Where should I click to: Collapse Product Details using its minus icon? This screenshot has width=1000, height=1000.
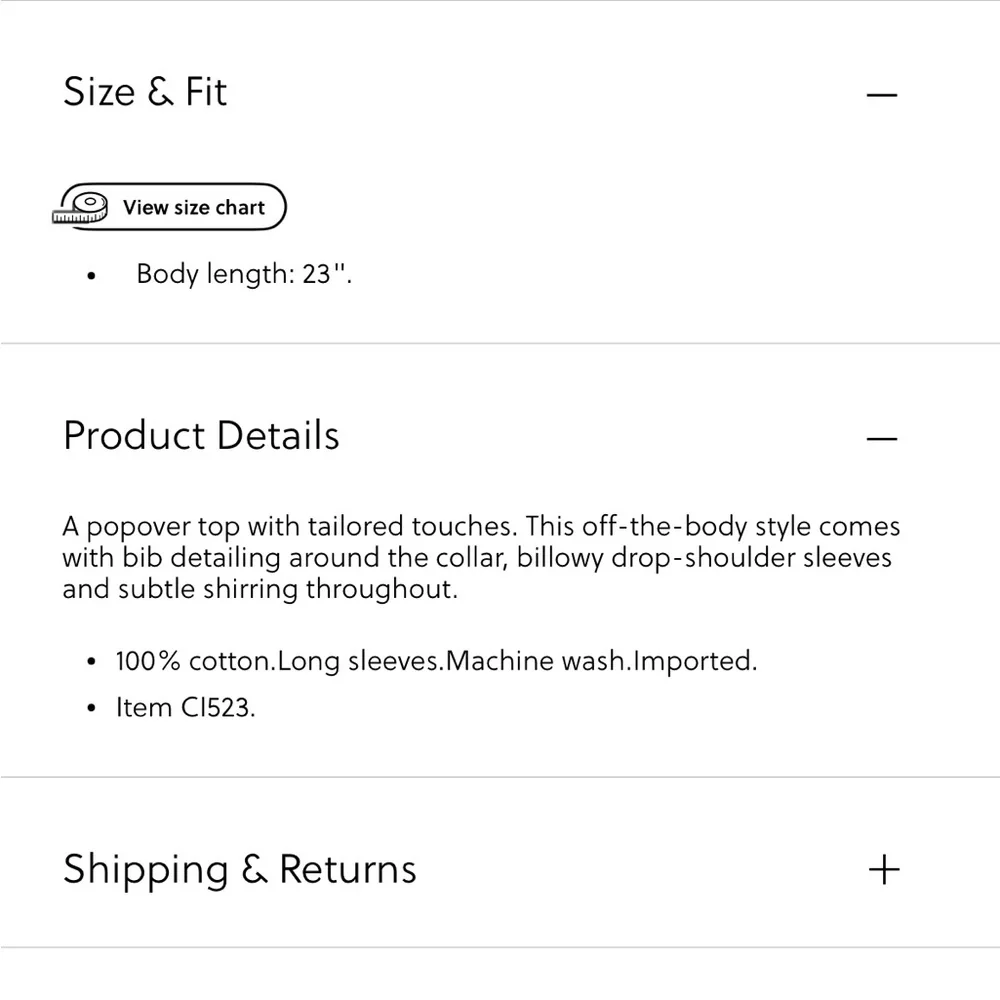(x=882, y=439)
